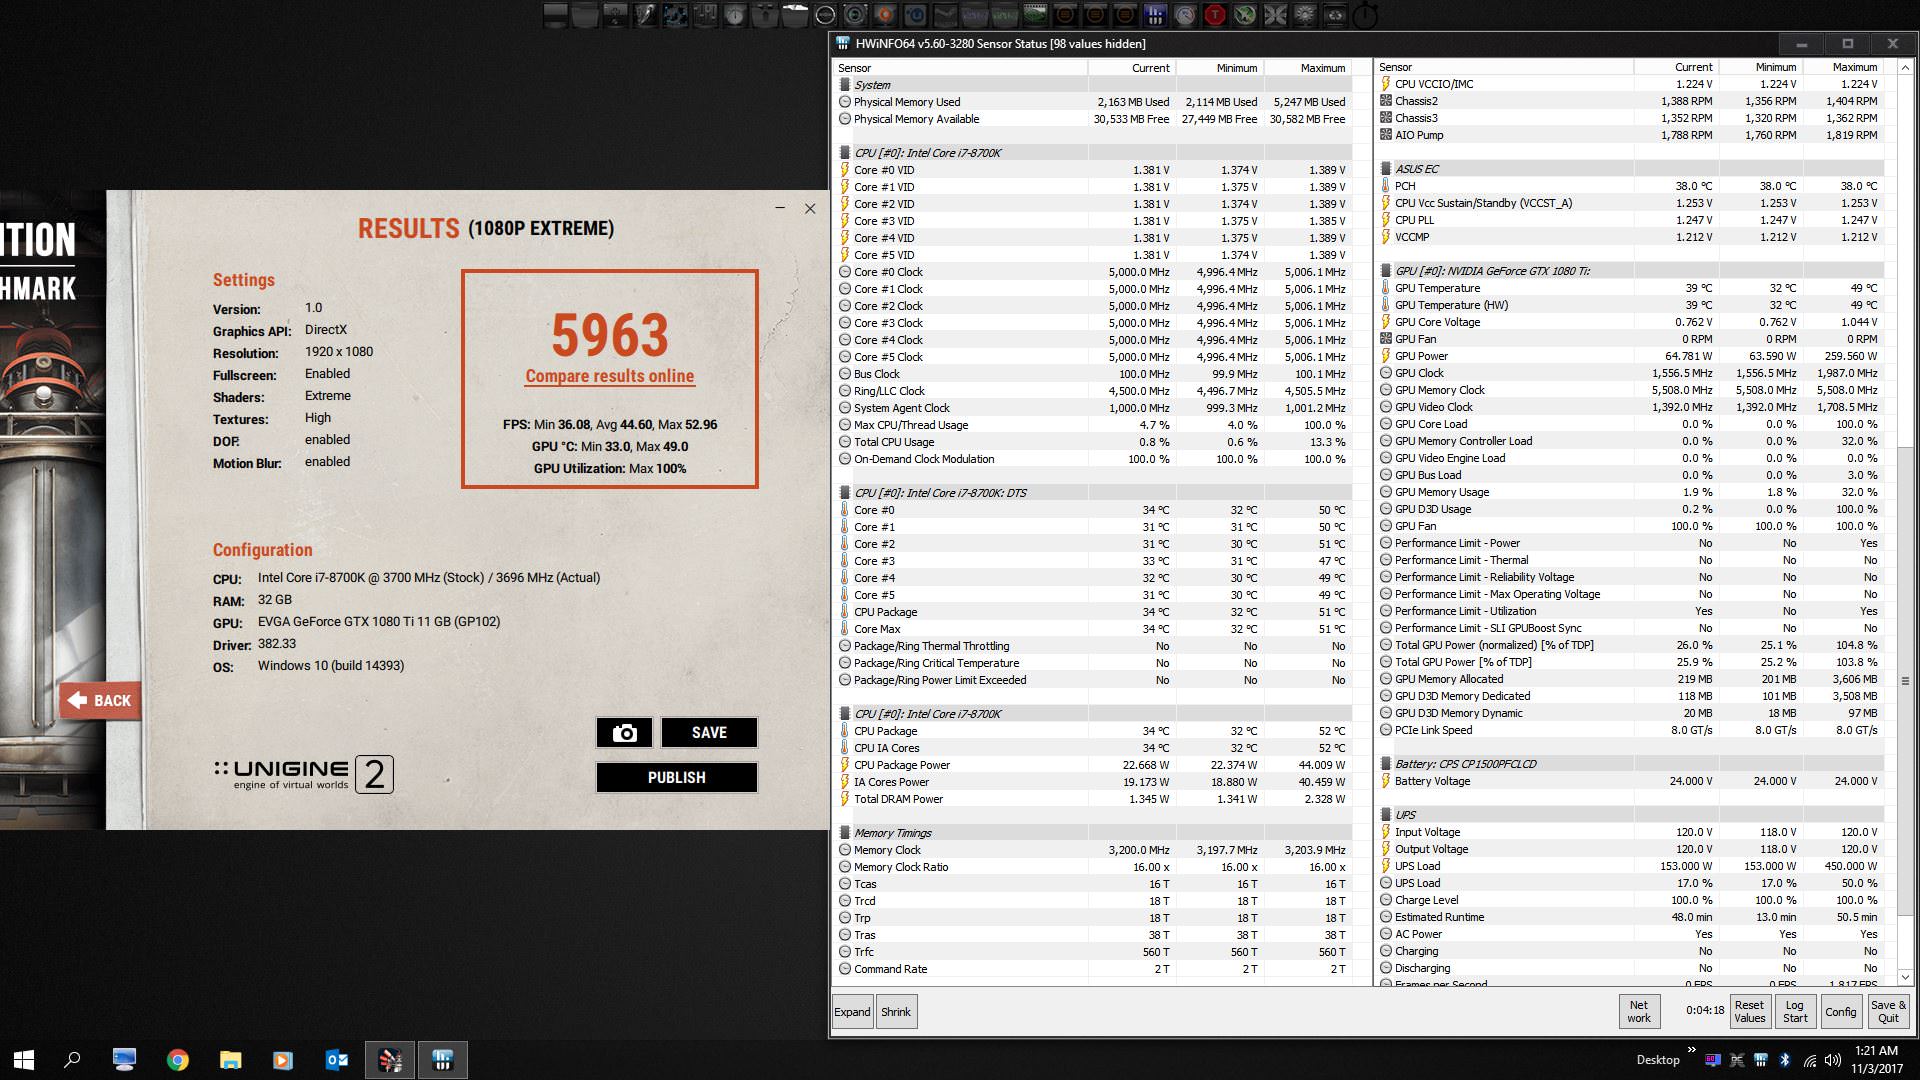Select the UPS group header
The height and width of the screenshot is (1080, 1920).
pos(1632,815)
